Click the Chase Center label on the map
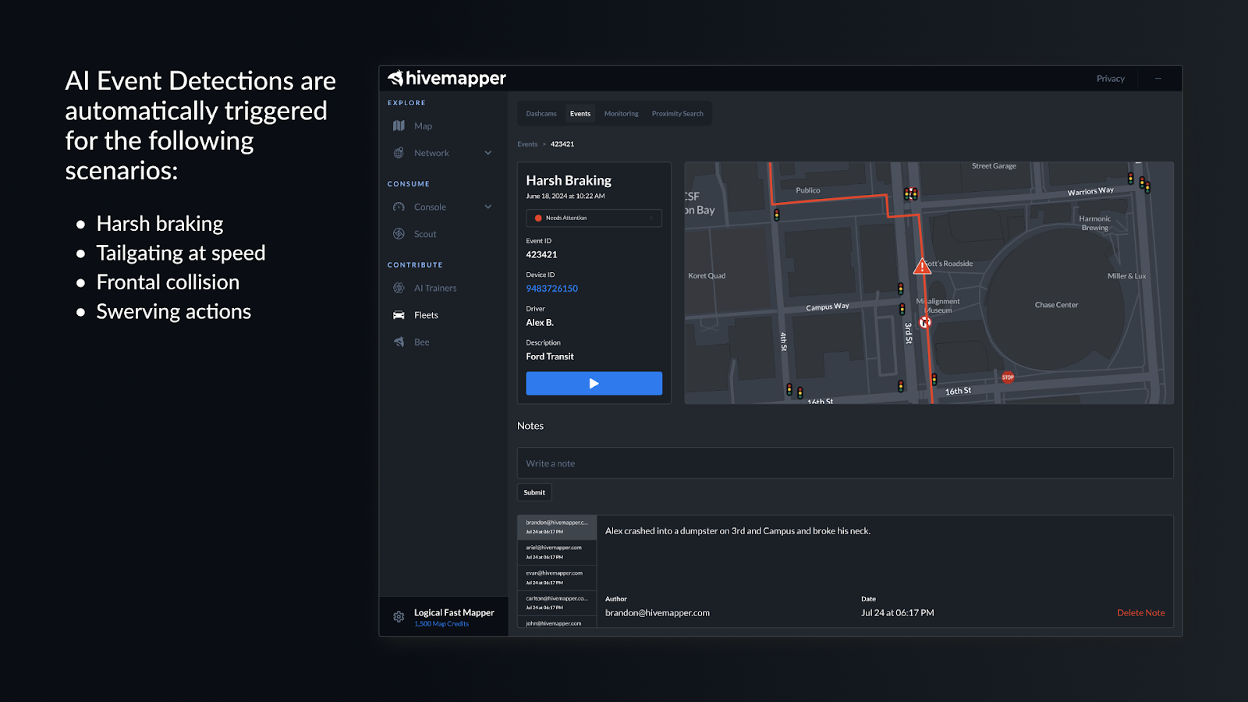The width and height of the screenshot is (1248, 702). point(1056,305)
